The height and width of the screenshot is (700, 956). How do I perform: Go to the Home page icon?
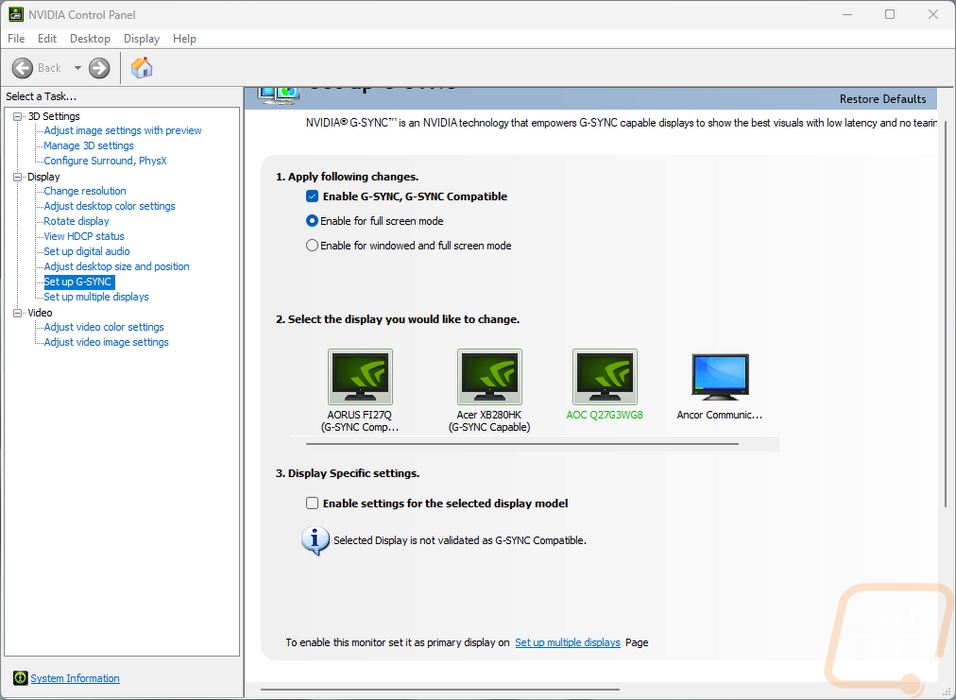141,67
